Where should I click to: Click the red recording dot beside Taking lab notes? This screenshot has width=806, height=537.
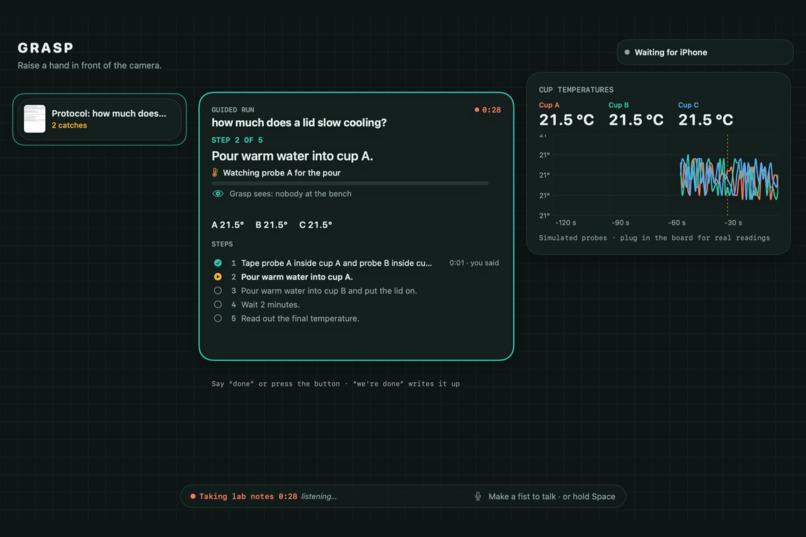tap(193, 496)
